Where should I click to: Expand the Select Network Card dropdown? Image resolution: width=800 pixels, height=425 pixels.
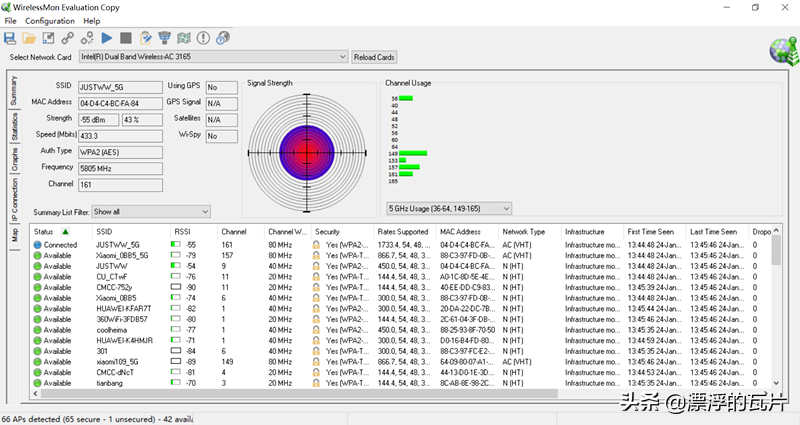[343, 57]
